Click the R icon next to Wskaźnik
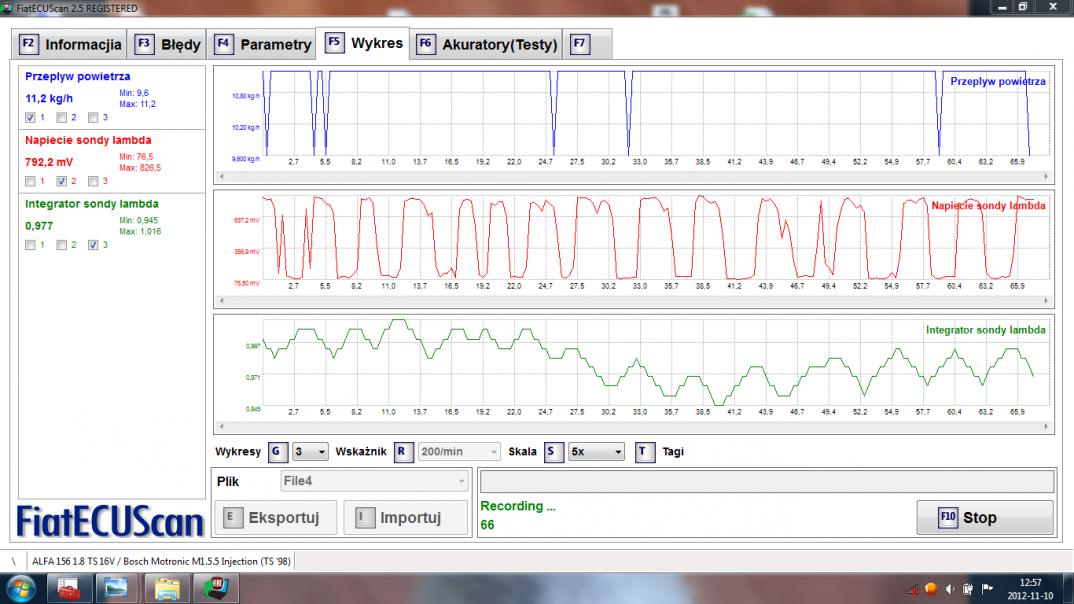This screenshot has width=1074, height=604. tap(402, 452)
